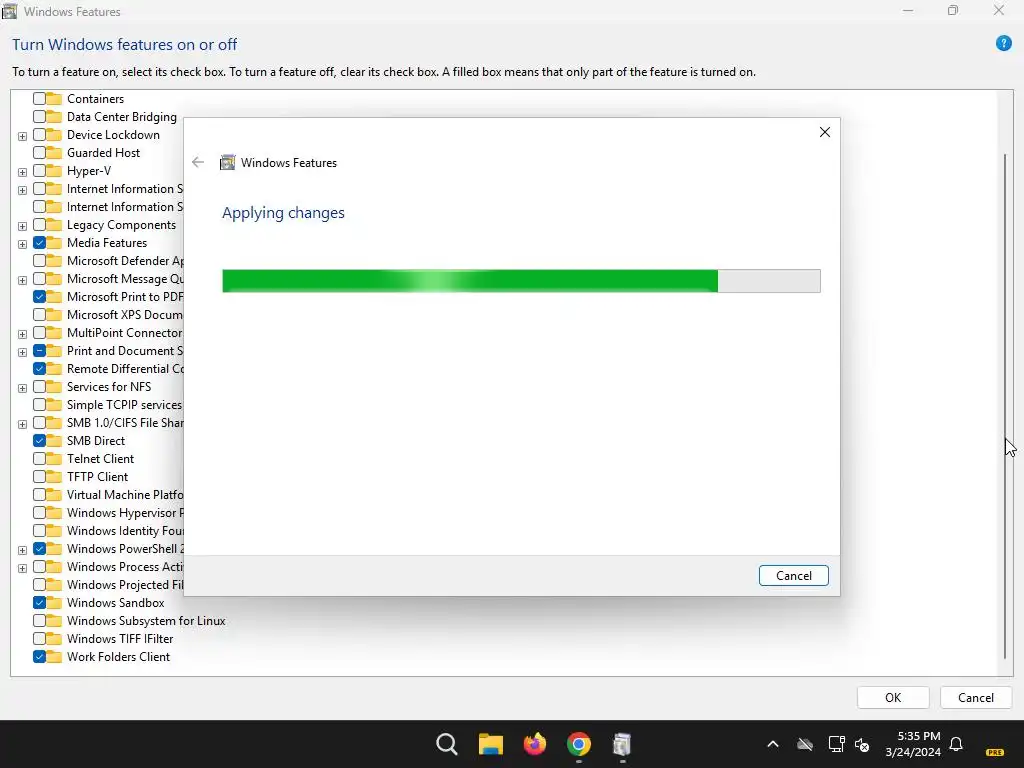The height and width of the screenshot is (768, 1024).
Task: Click the Applying changes heading
Action: (x=283, y=213)
